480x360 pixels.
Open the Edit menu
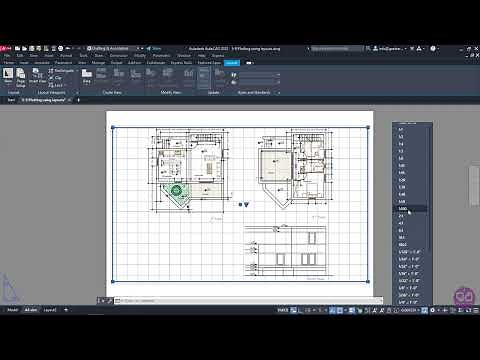20,56
